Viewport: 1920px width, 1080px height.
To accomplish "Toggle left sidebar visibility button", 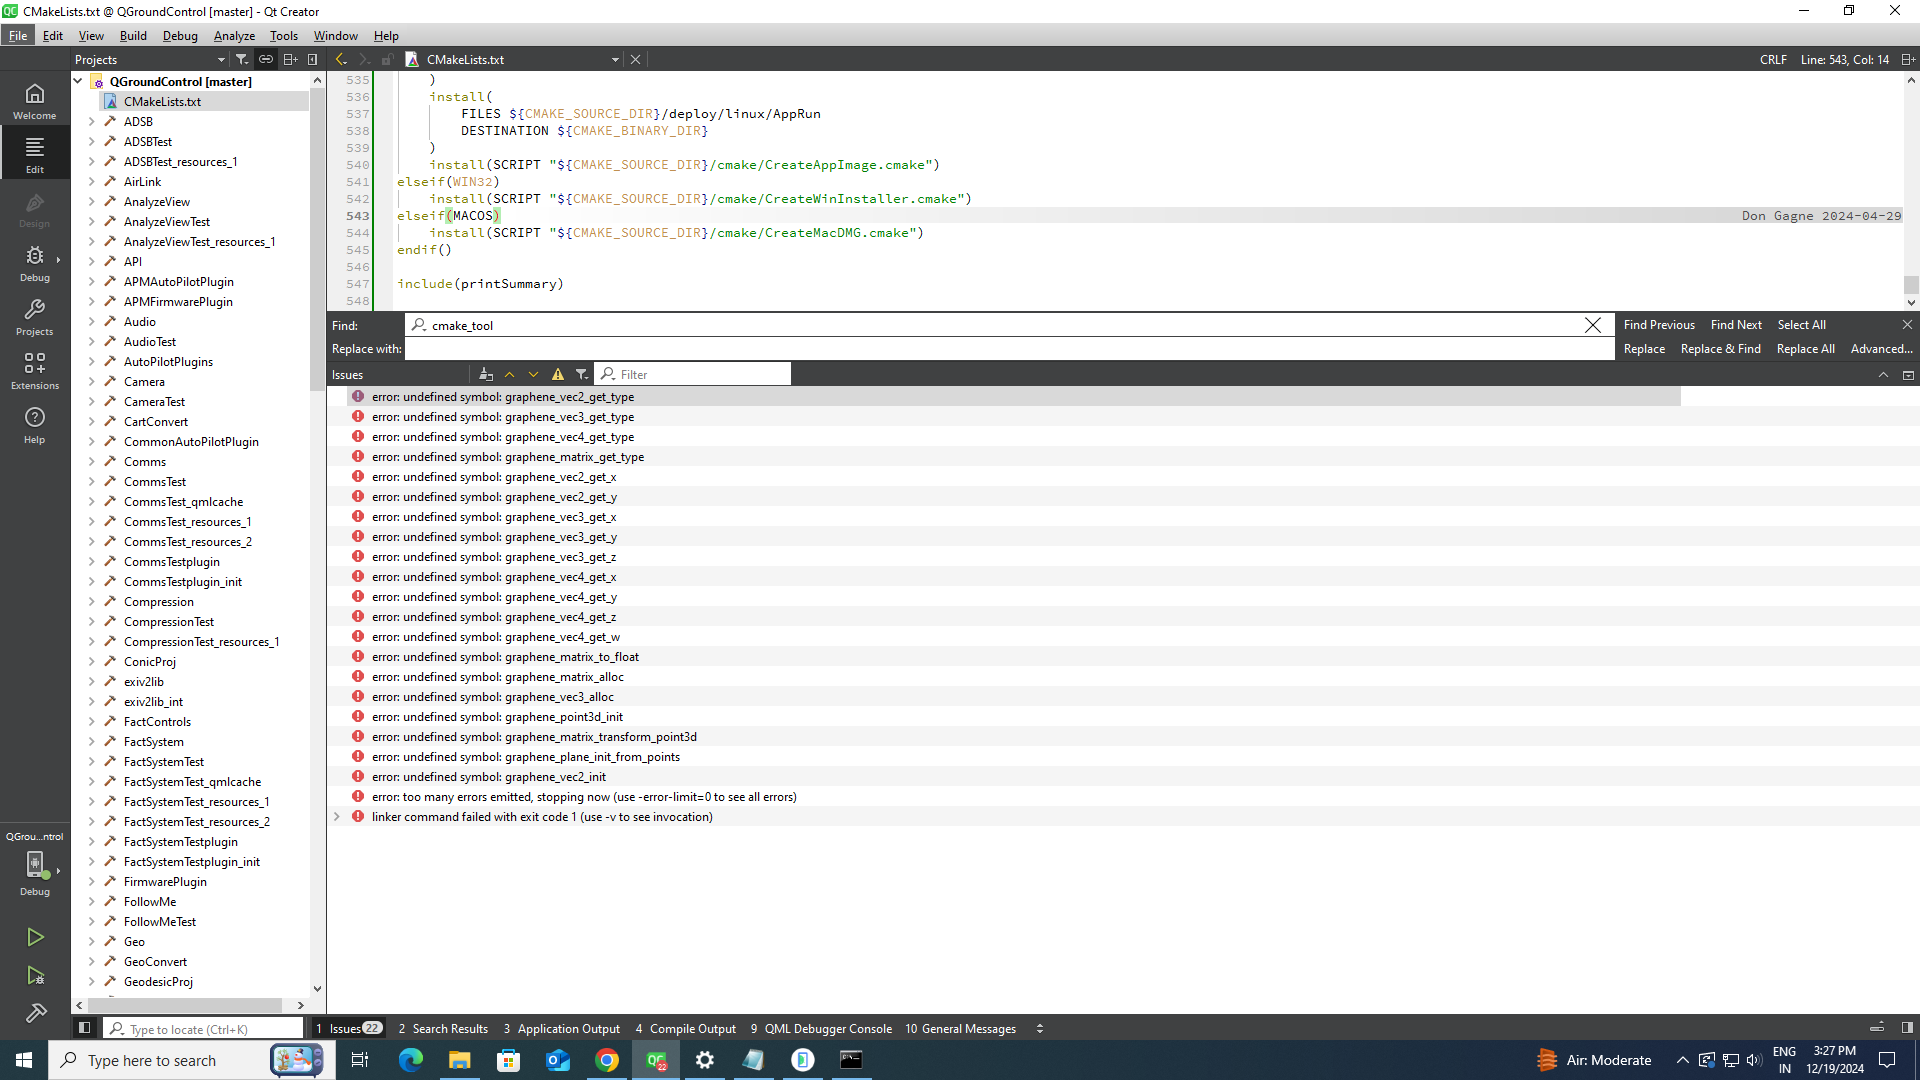I will click(x=84, y=1028).
